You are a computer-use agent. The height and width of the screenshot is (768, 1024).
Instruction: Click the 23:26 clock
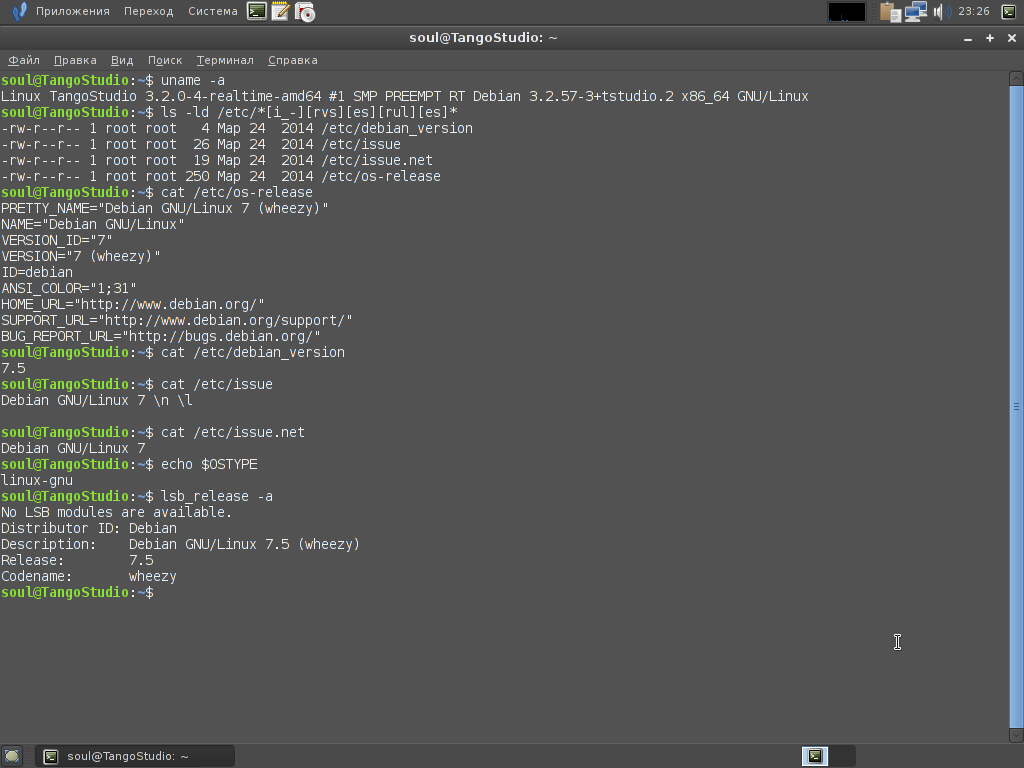click(974, 11)
